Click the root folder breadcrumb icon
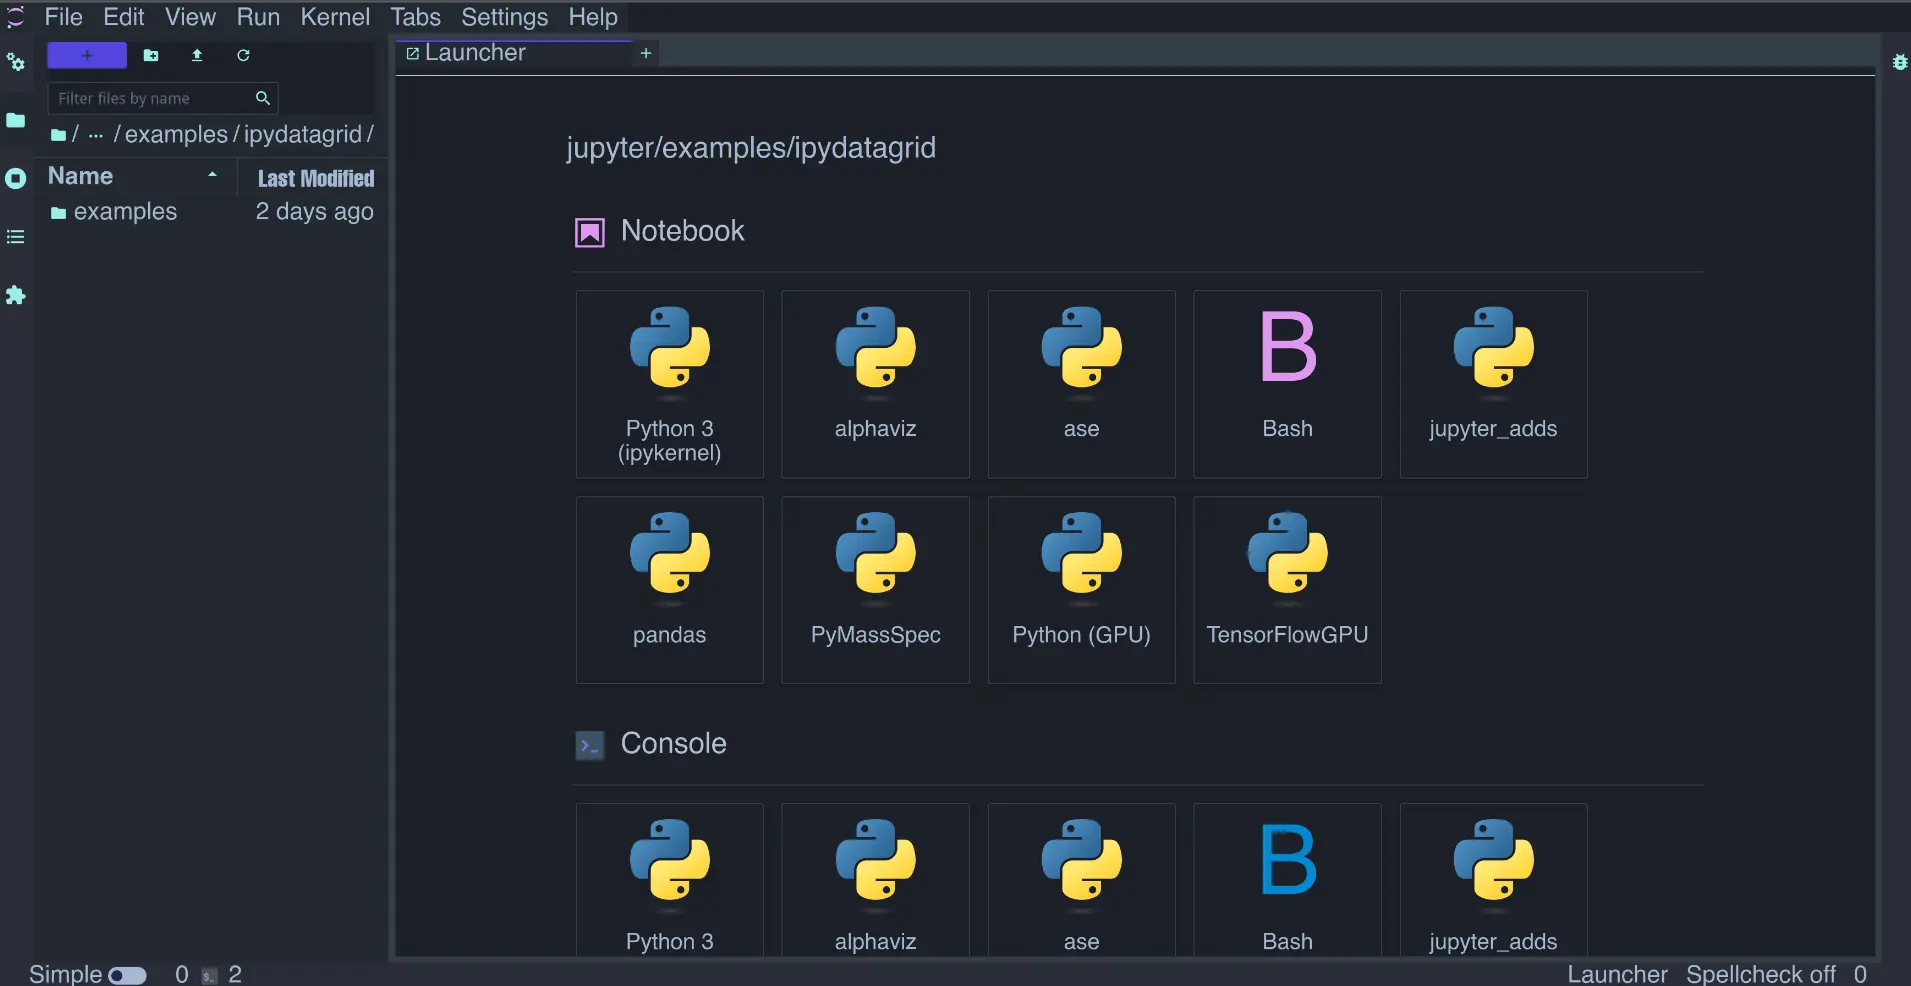Screen dimensions: 1911x986 pyautogui.click(x=59, y=135)
